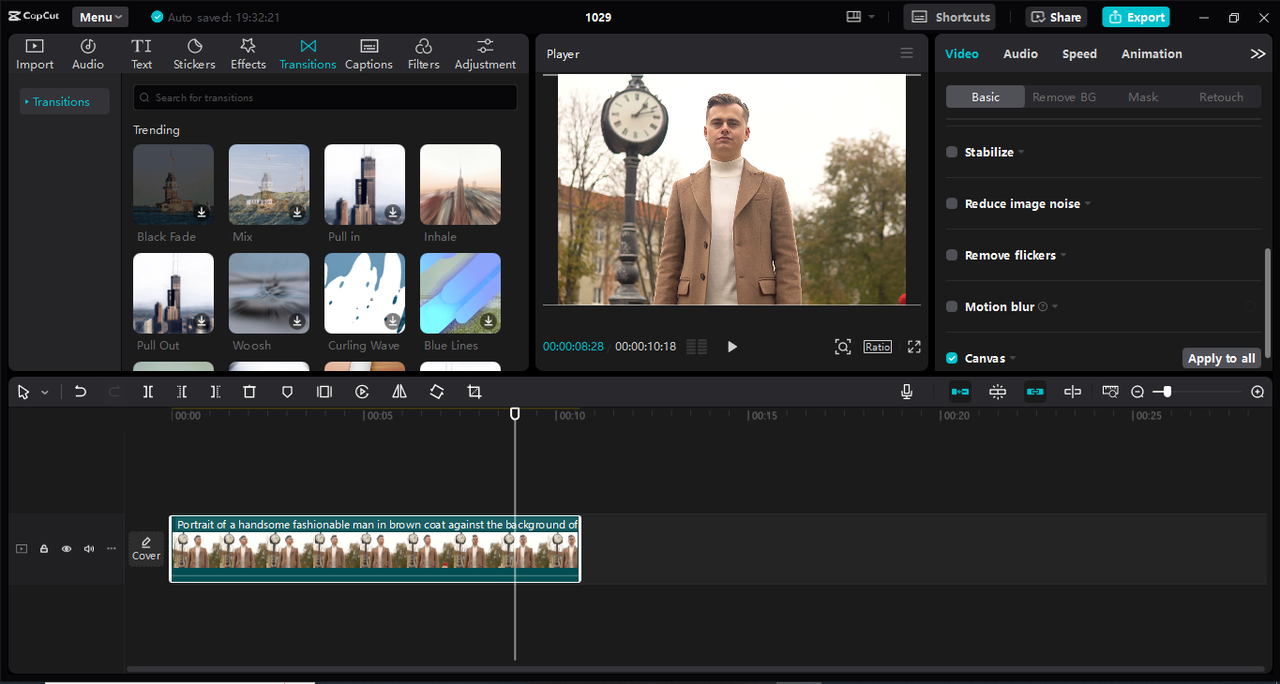The image size is (1280, 684).
Task: Select the Retouch sub-tab
Action: point(1221,97)
